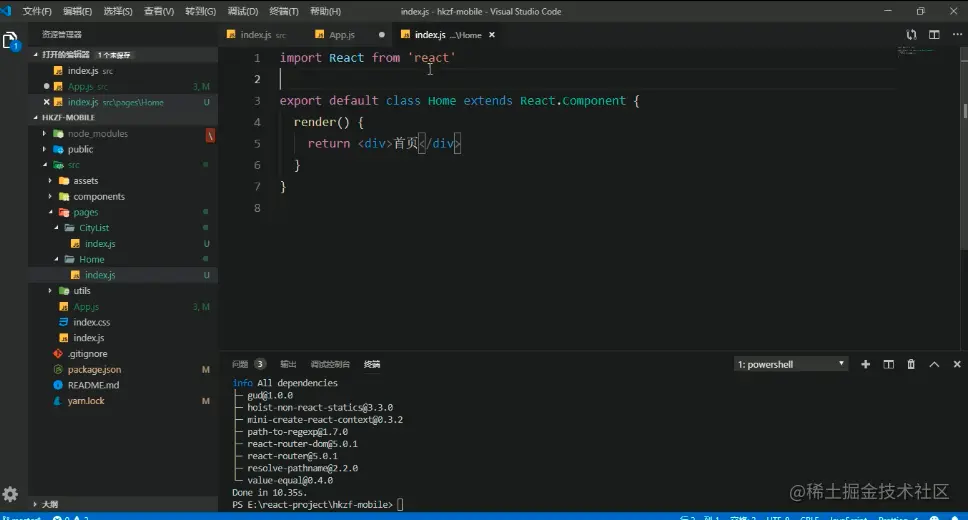The height and width of the screenshot is (520, 968).
Task: Expand the 大纲 outline section
Action: tap(35, 504)
